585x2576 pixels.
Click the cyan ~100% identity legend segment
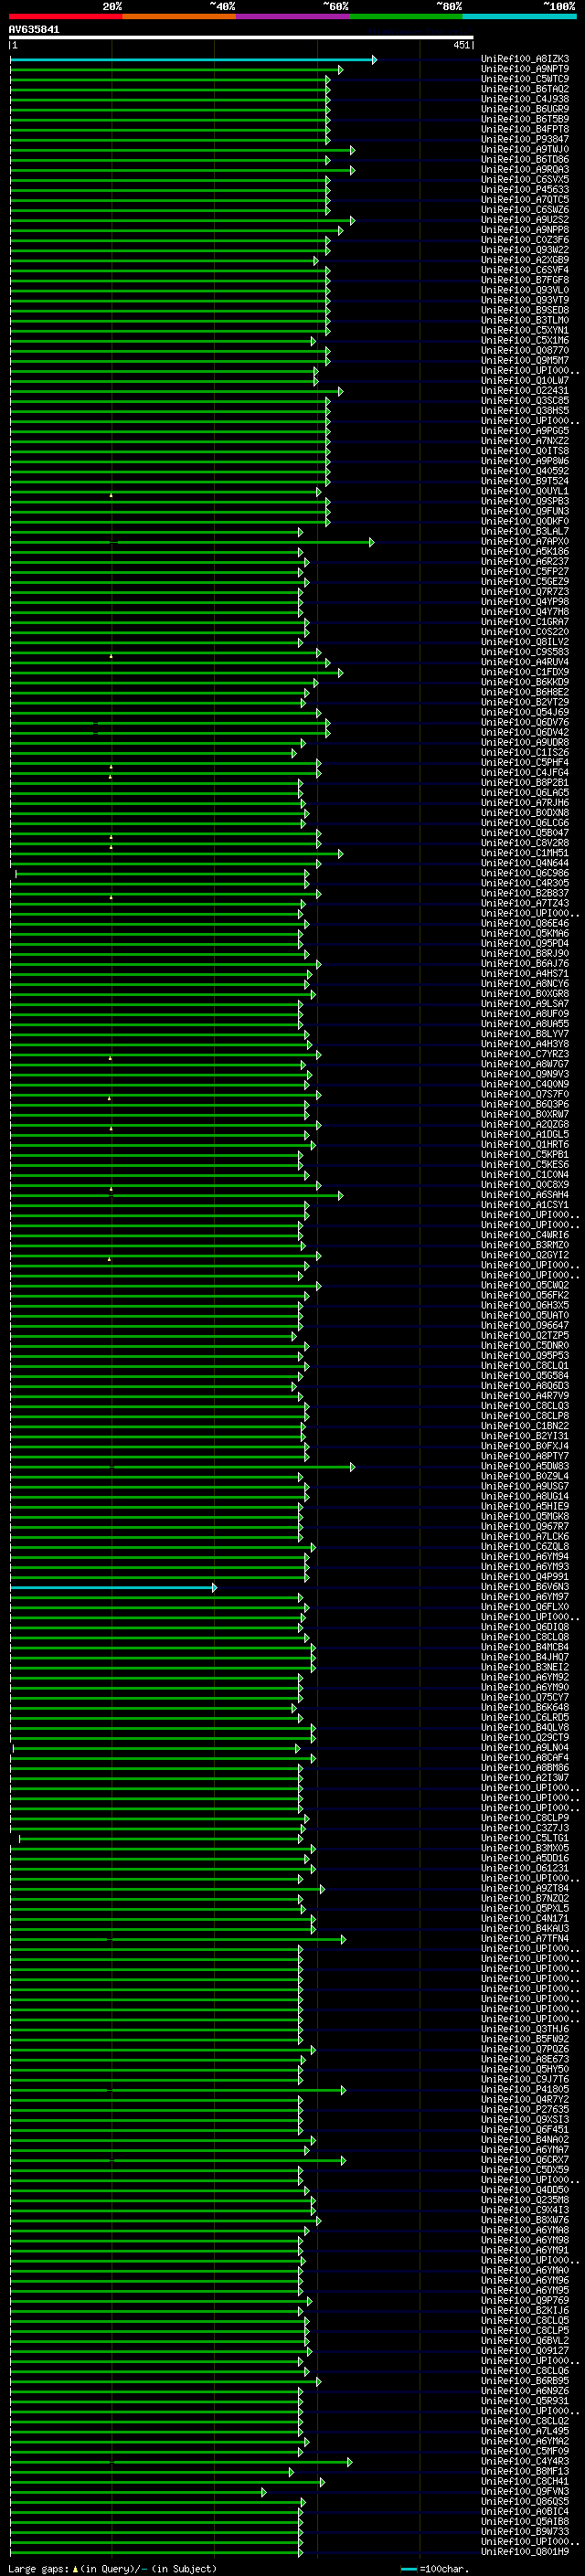[520, 16]
